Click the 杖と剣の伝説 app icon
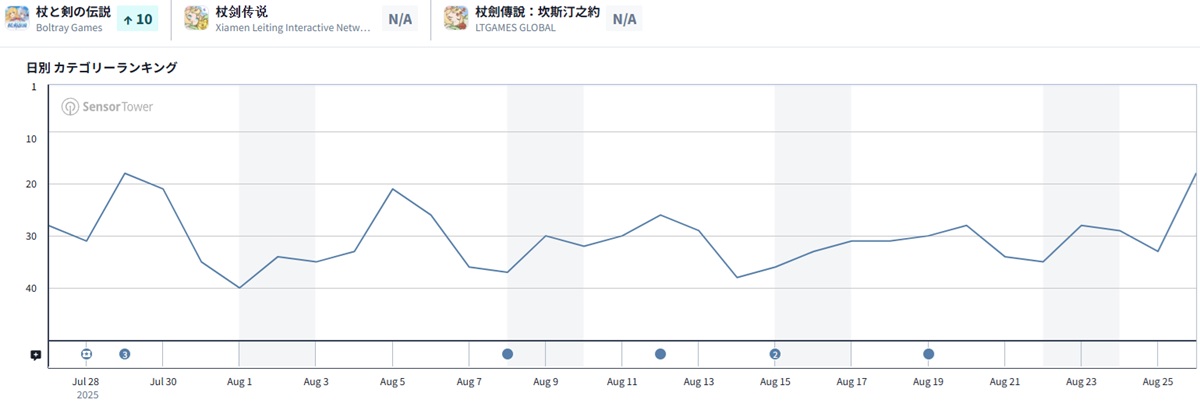This screenshot has height=403, width=1200. coord(17,19)
